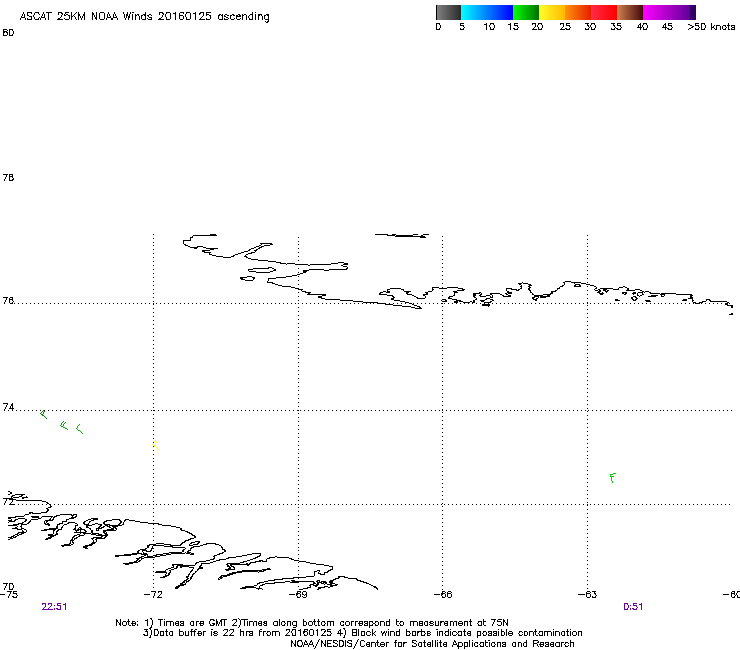The width and height of the screenshot is (740, 650).
Task: Select the green 15-20 knots color segment
Action: [x=526, y=12]
